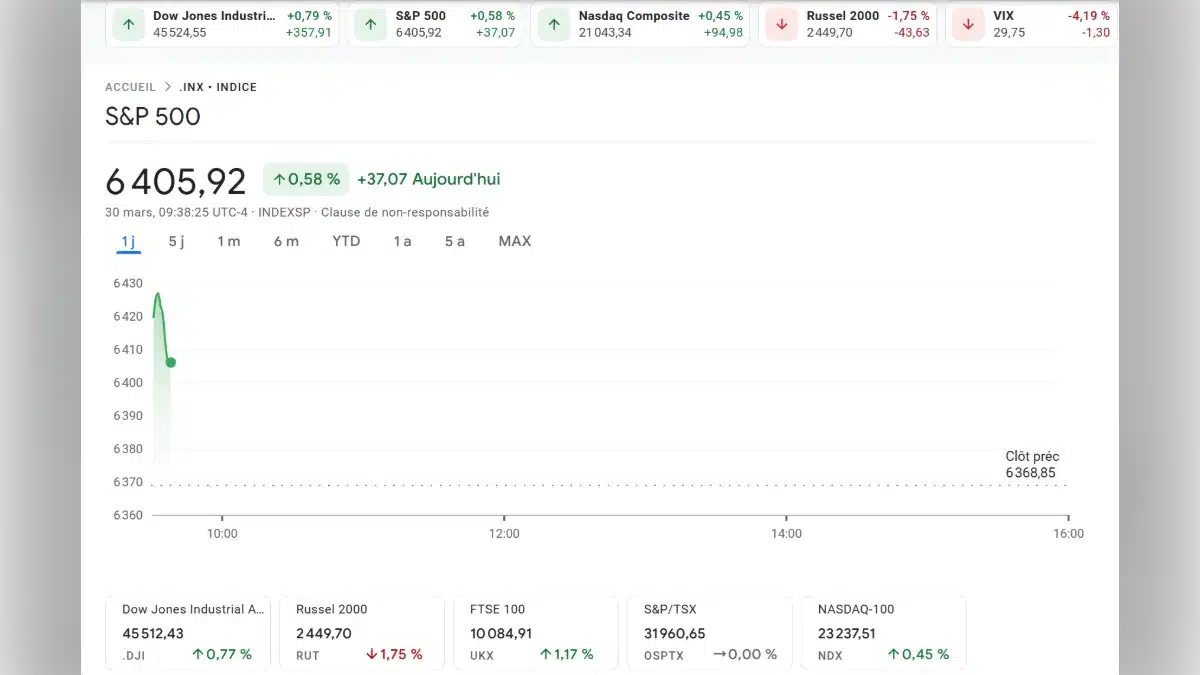Show the 6 m chart range

(286, 241)
